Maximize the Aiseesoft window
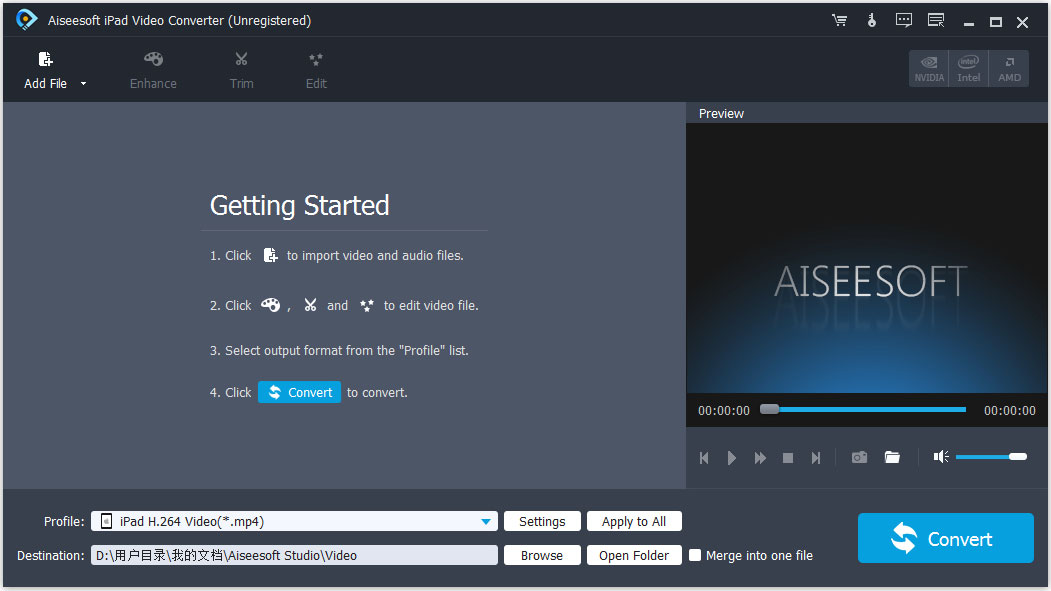Image resolution: width=1051 pixels, height=591 pixels. tap(996, 22)
